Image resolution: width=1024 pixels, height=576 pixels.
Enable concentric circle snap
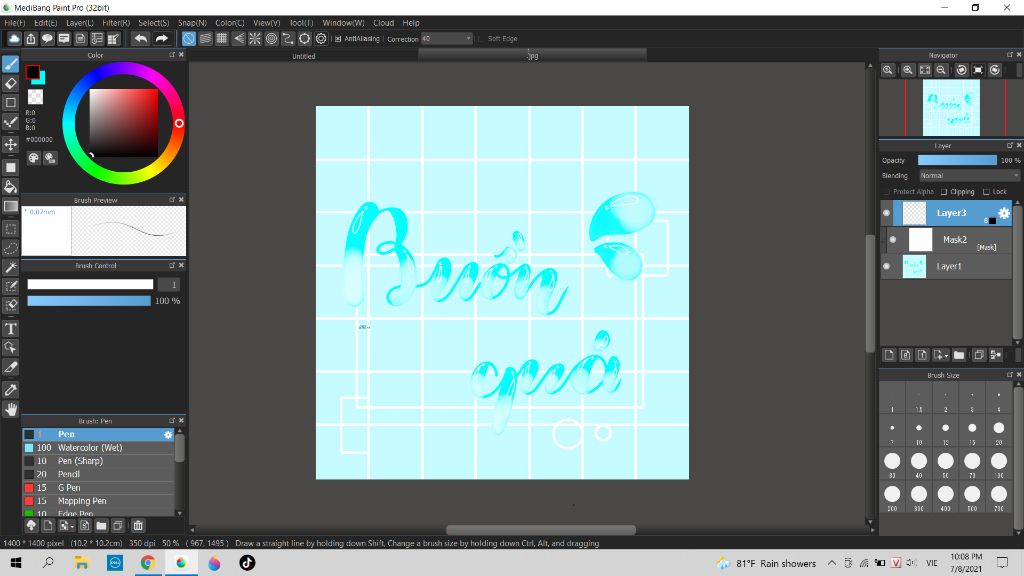point(271,39)
